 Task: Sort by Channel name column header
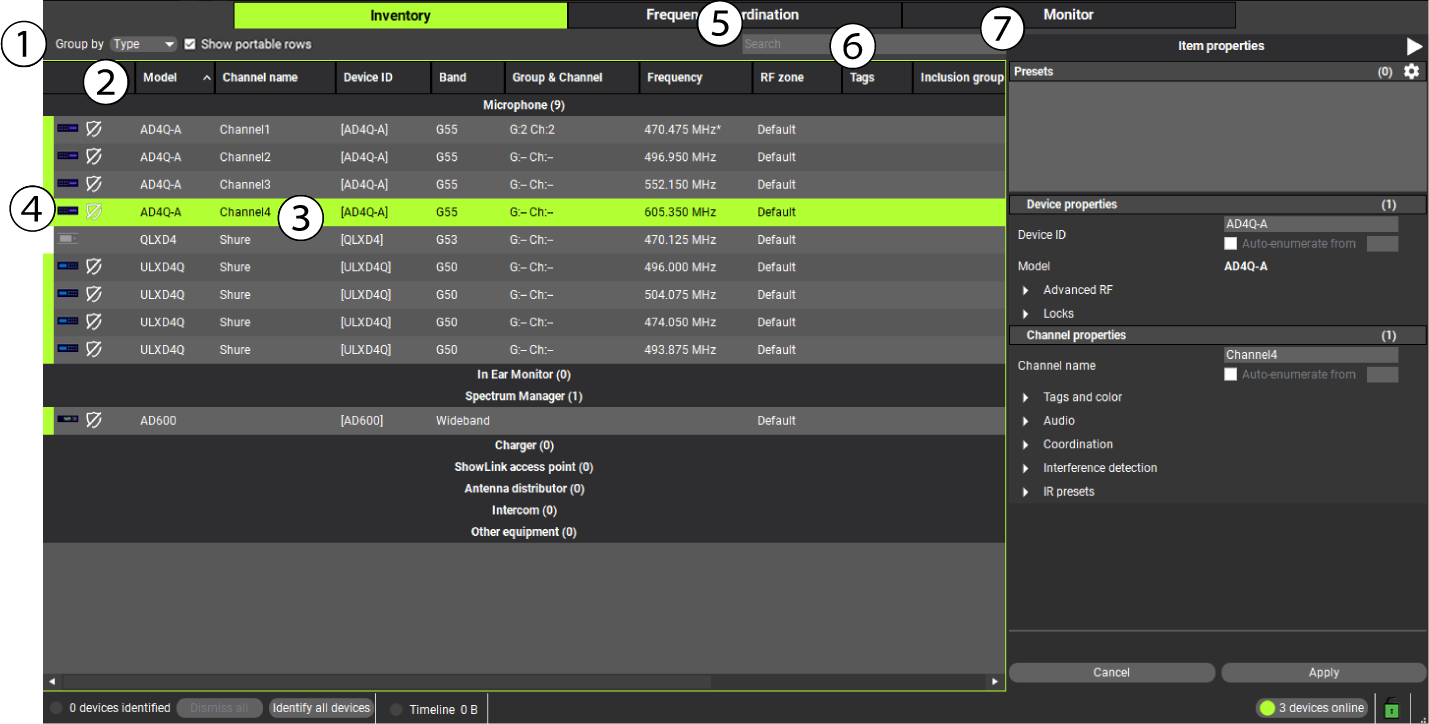275,77
